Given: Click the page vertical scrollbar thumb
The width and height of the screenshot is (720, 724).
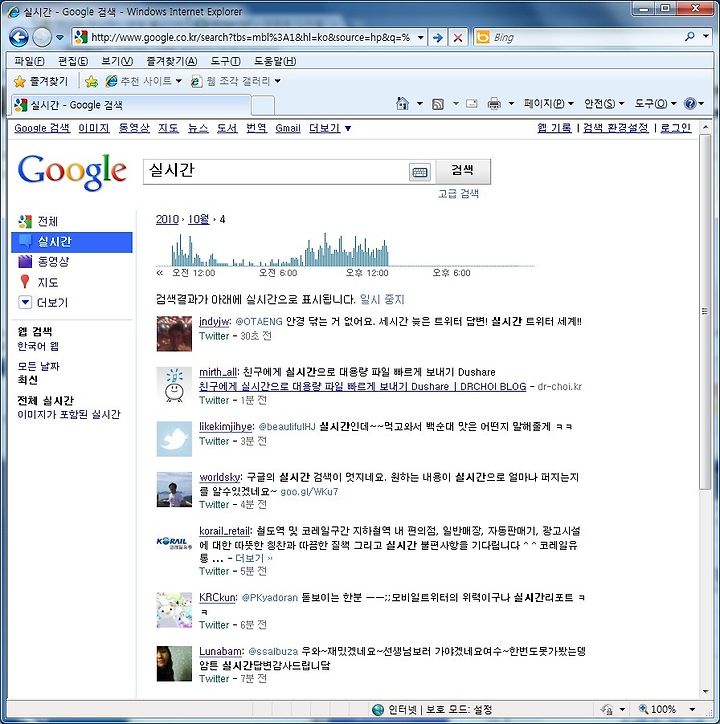Looking at the screenshot, I should [705, 312].
